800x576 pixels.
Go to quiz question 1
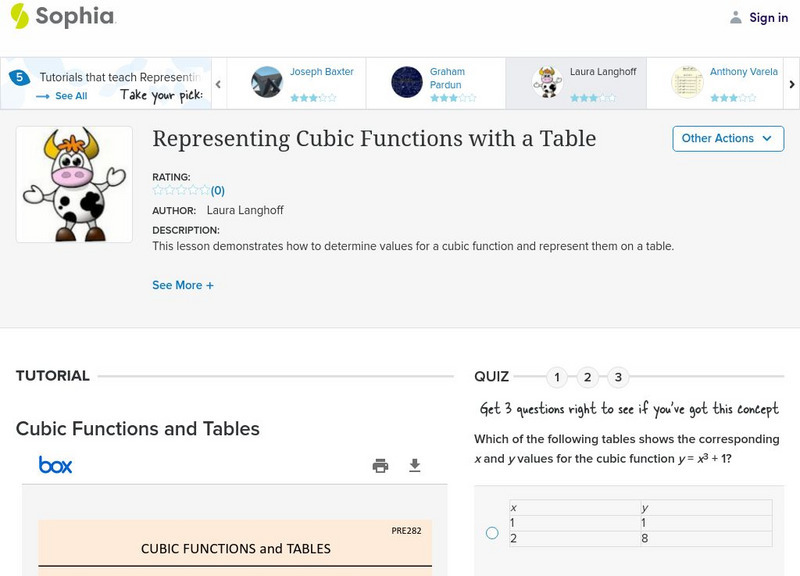point(557,377)
